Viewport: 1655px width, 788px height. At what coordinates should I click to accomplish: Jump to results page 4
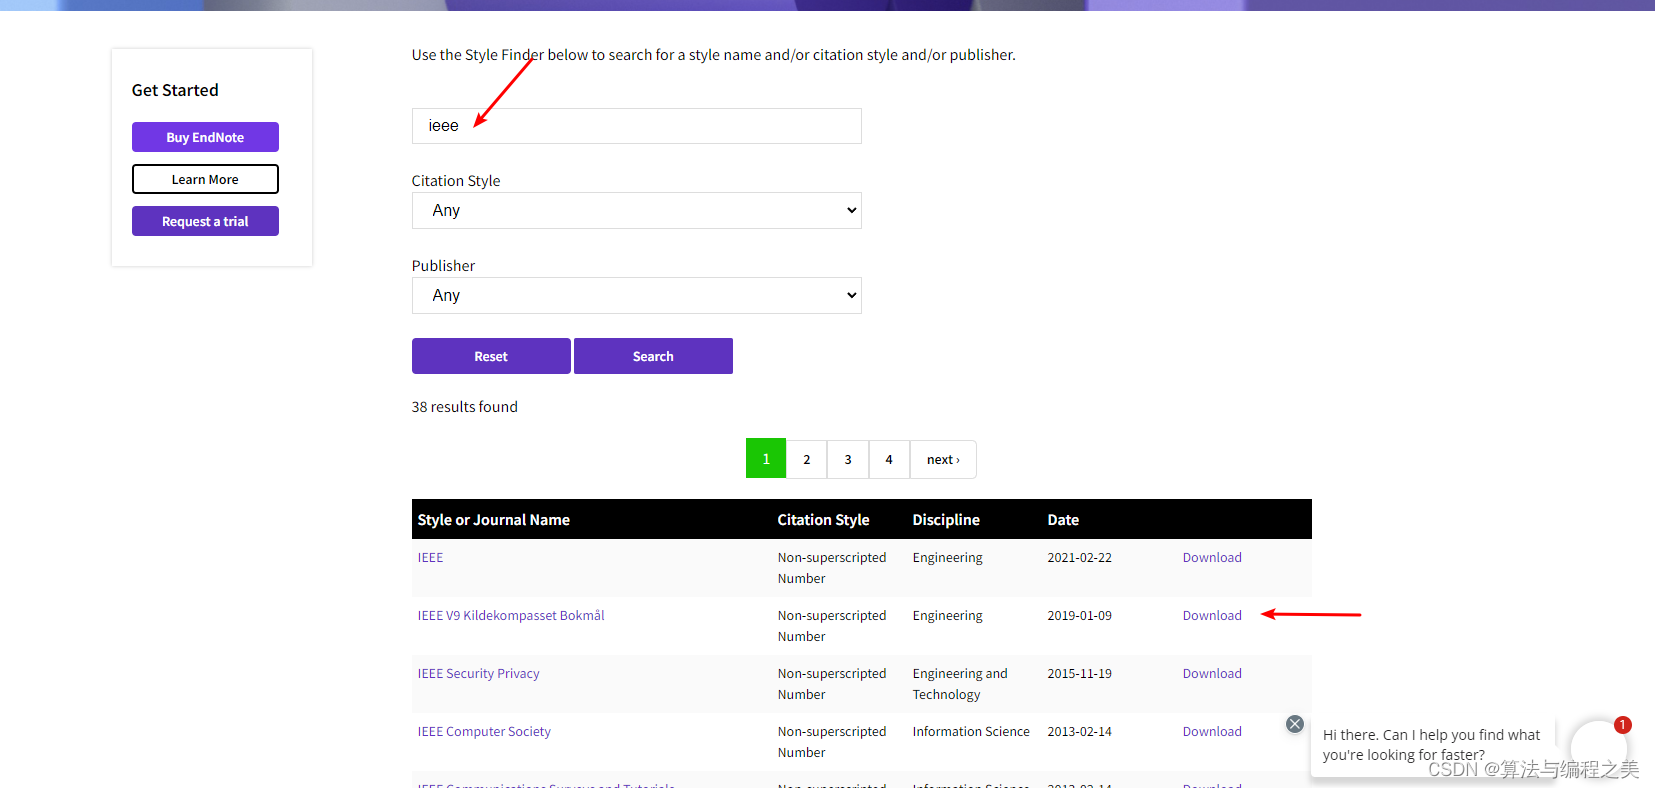click(x=889, y=460)
